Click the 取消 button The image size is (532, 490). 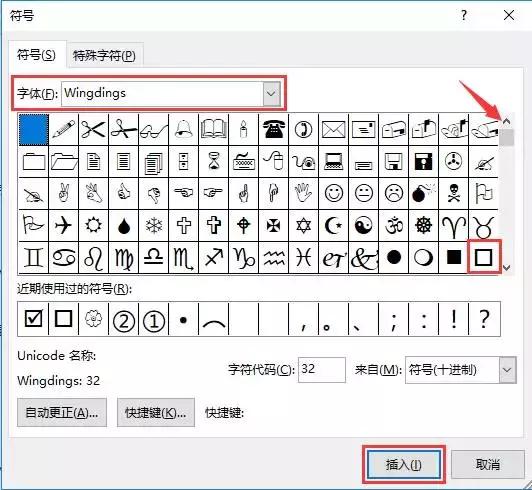point(488,465)
